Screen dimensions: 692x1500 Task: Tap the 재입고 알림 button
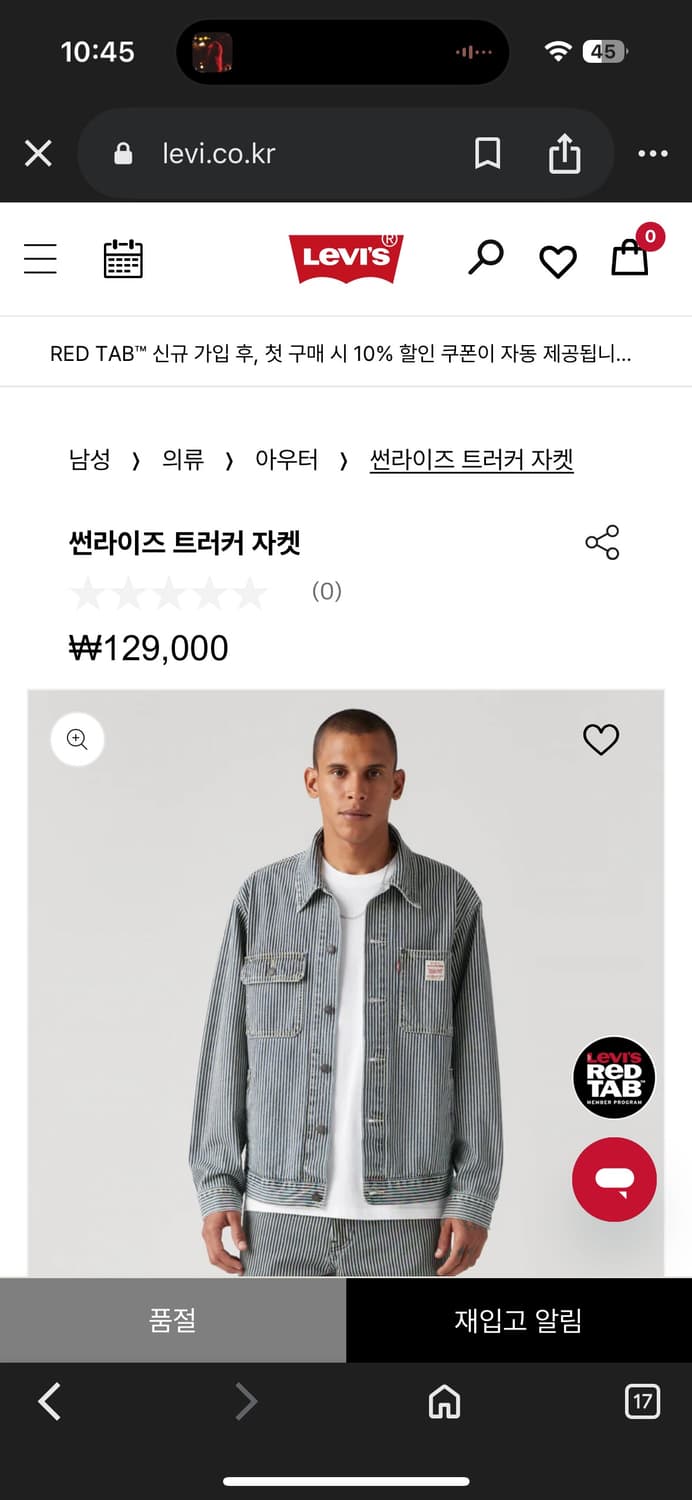[518, 1320]
